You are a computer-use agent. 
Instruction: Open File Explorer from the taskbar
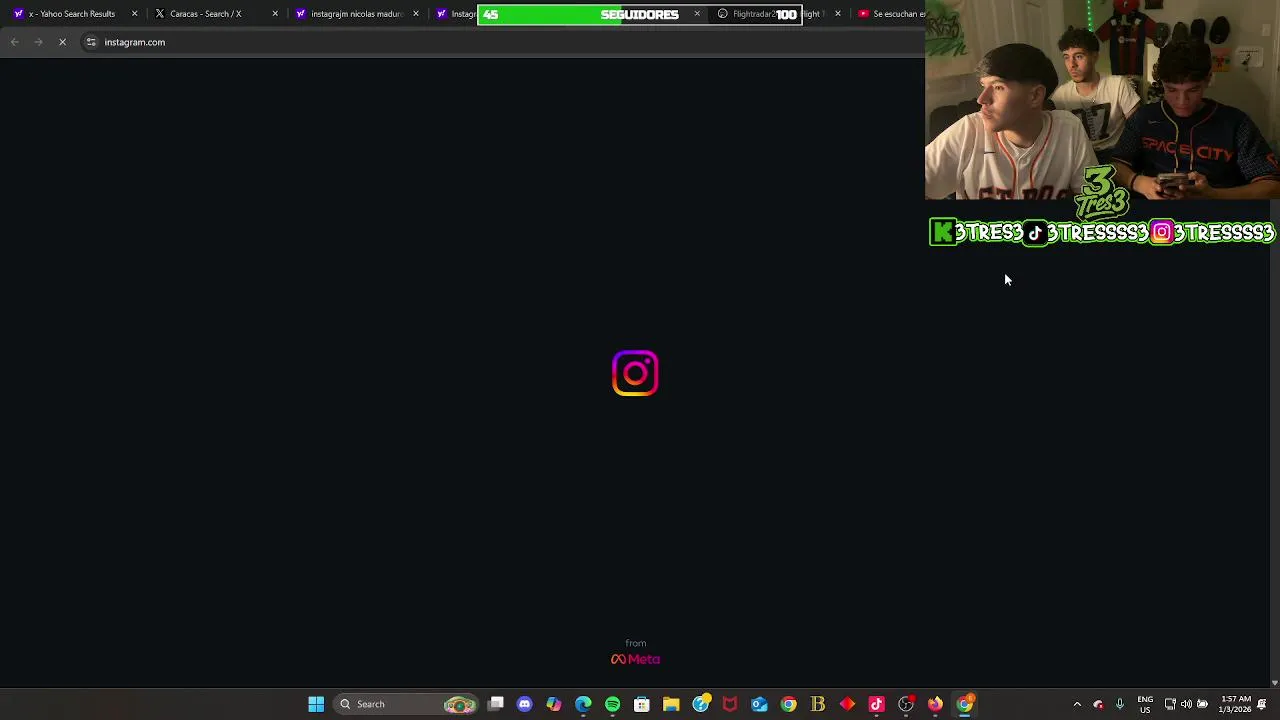671,704
